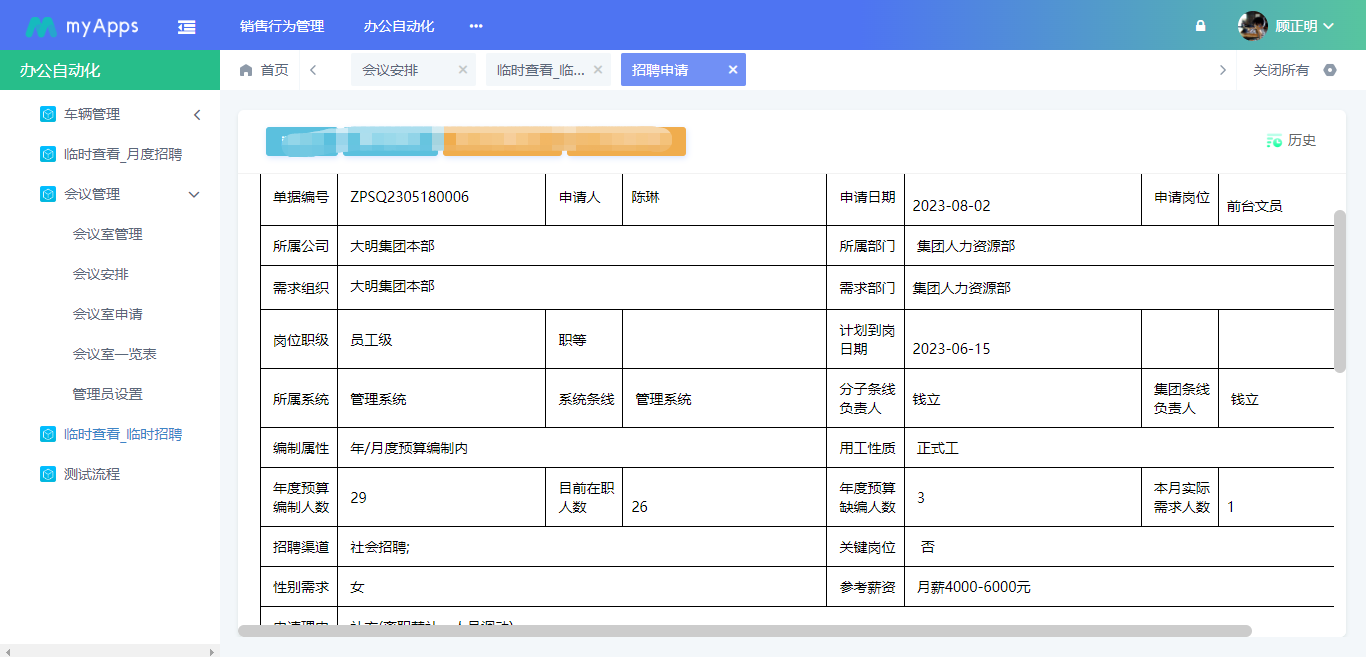Open the ... overflow menu in top bar

coord(475,25)
